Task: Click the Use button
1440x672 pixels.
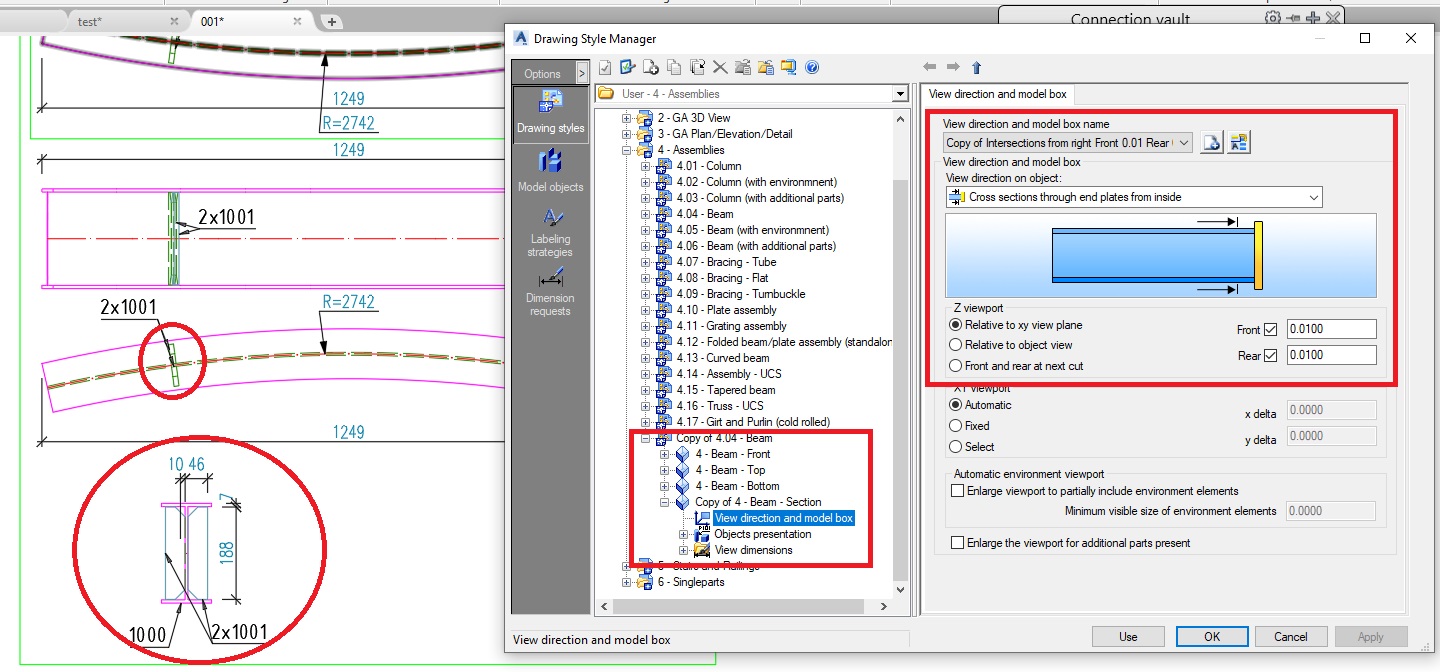Action: coord(1128,636)
